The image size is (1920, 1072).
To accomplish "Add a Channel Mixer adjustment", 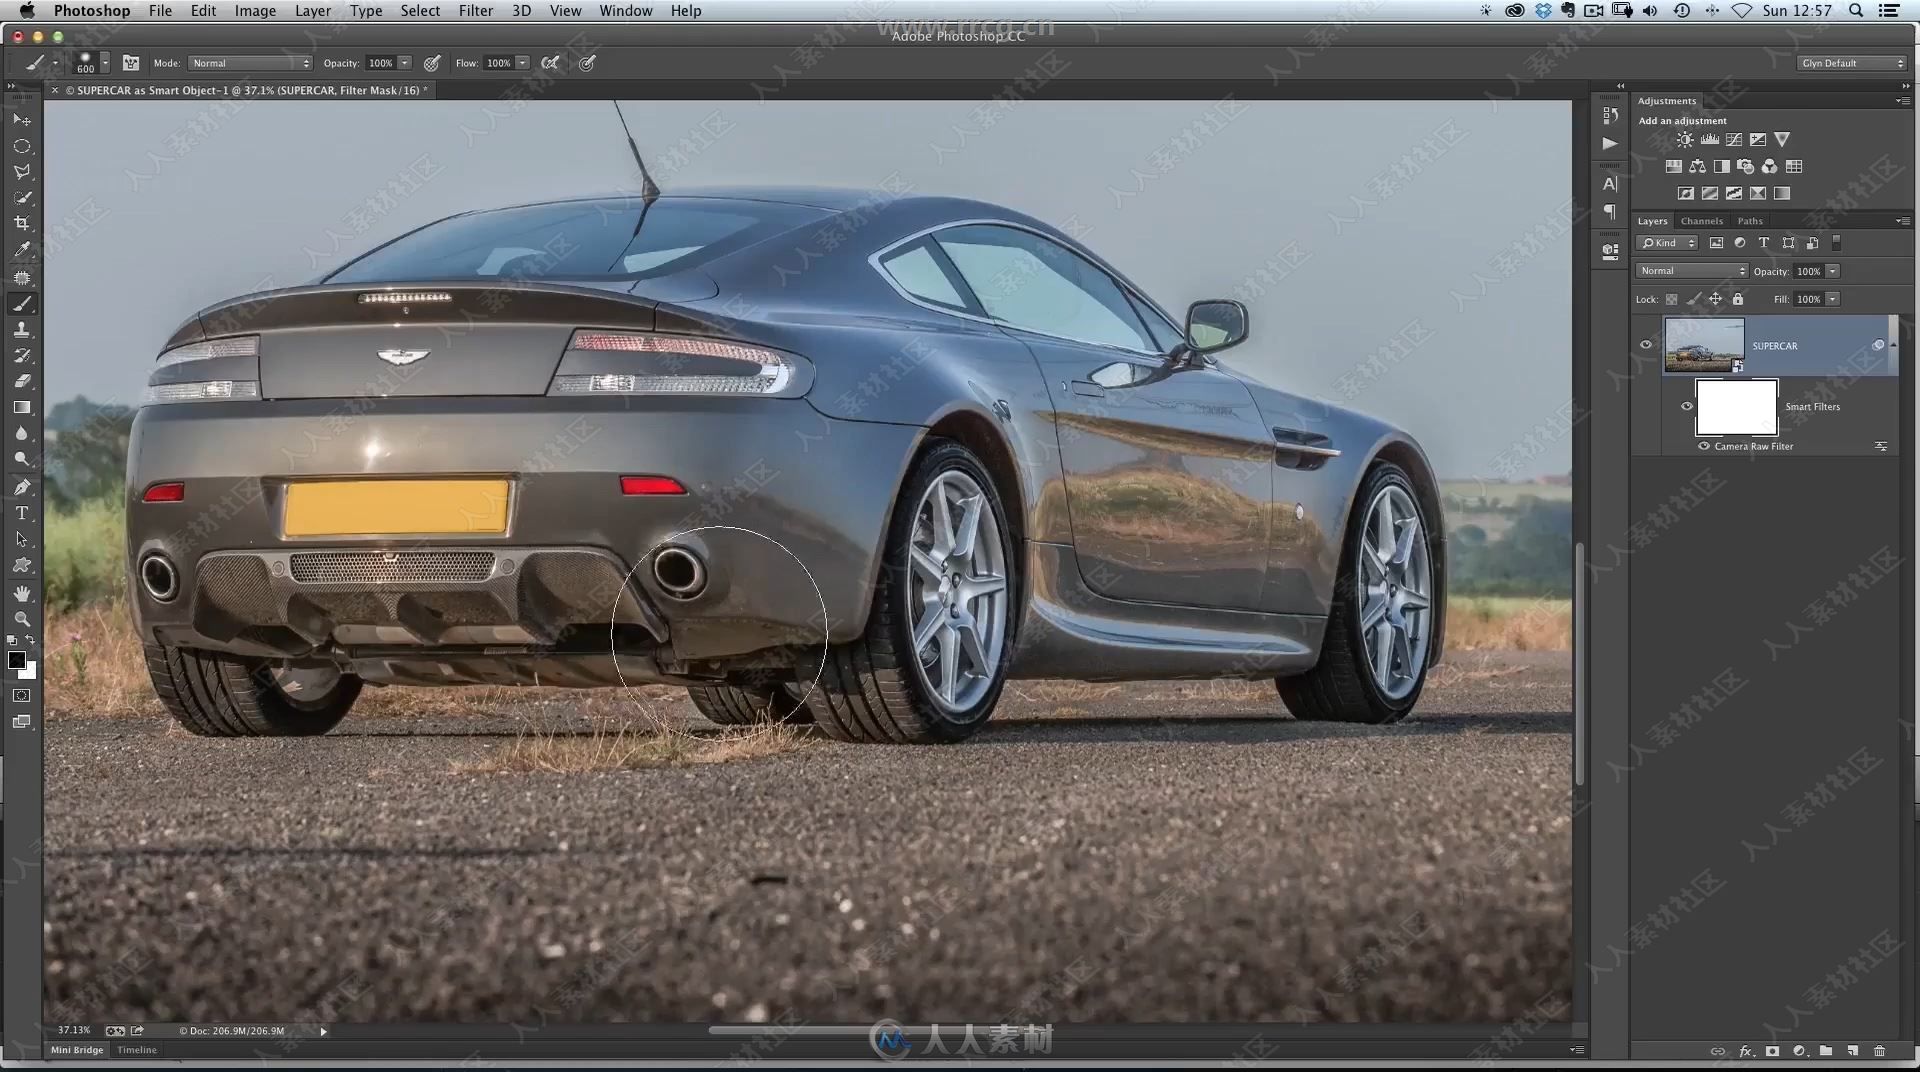I will (x=1770, y=167).
